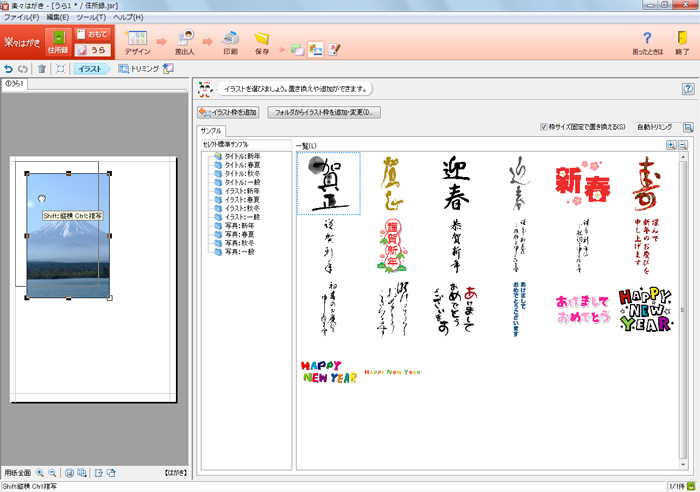Select イラスト:春夏 in sample tree
700x492 pixels.
[x=243, y=200]
